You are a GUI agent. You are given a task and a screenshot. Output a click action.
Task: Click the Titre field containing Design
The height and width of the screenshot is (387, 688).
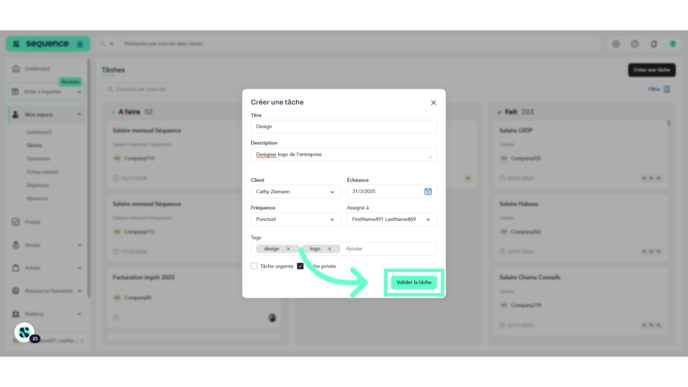344,126
